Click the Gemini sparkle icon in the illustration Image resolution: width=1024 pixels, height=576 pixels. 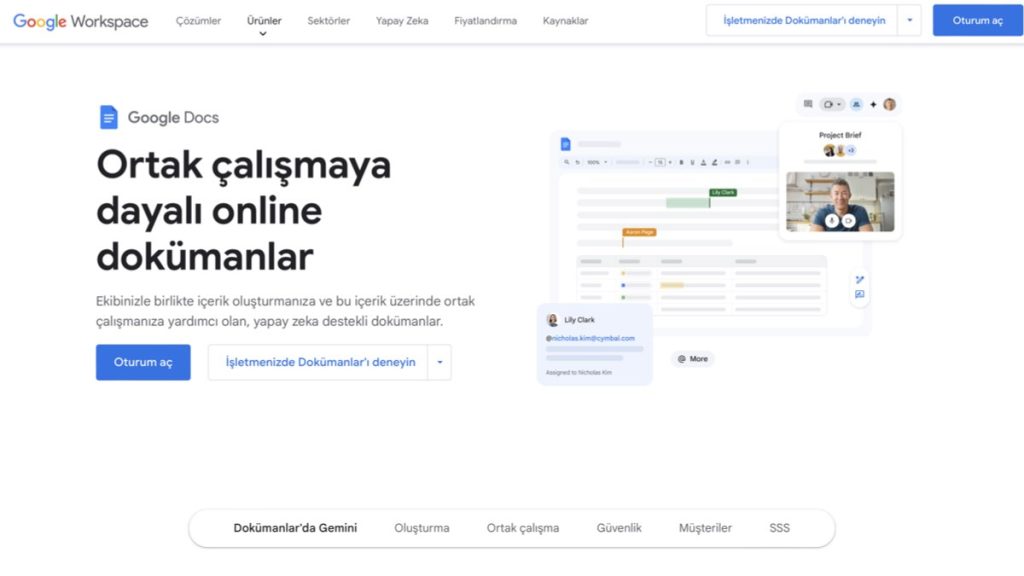(873, 104)
